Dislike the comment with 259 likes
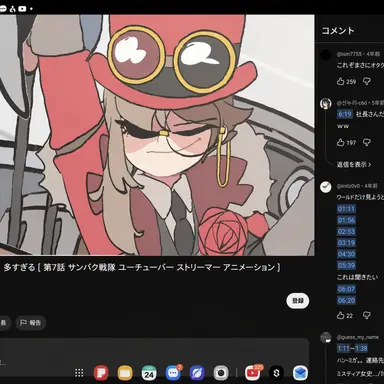The height and width of the screenshot is (384, 384). (367, 81)
